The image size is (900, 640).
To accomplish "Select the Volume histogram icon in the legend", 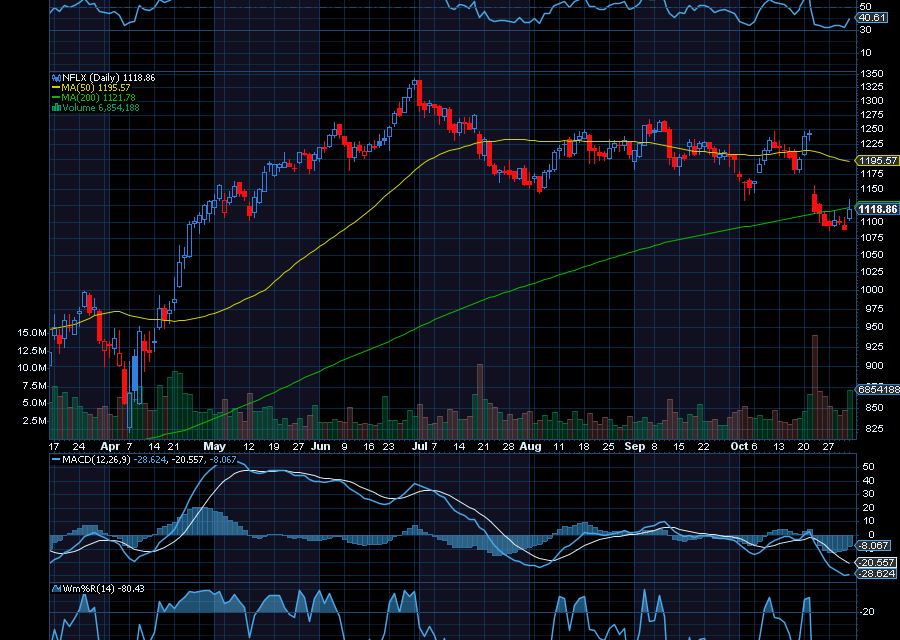I will click(x=57, y=105).
